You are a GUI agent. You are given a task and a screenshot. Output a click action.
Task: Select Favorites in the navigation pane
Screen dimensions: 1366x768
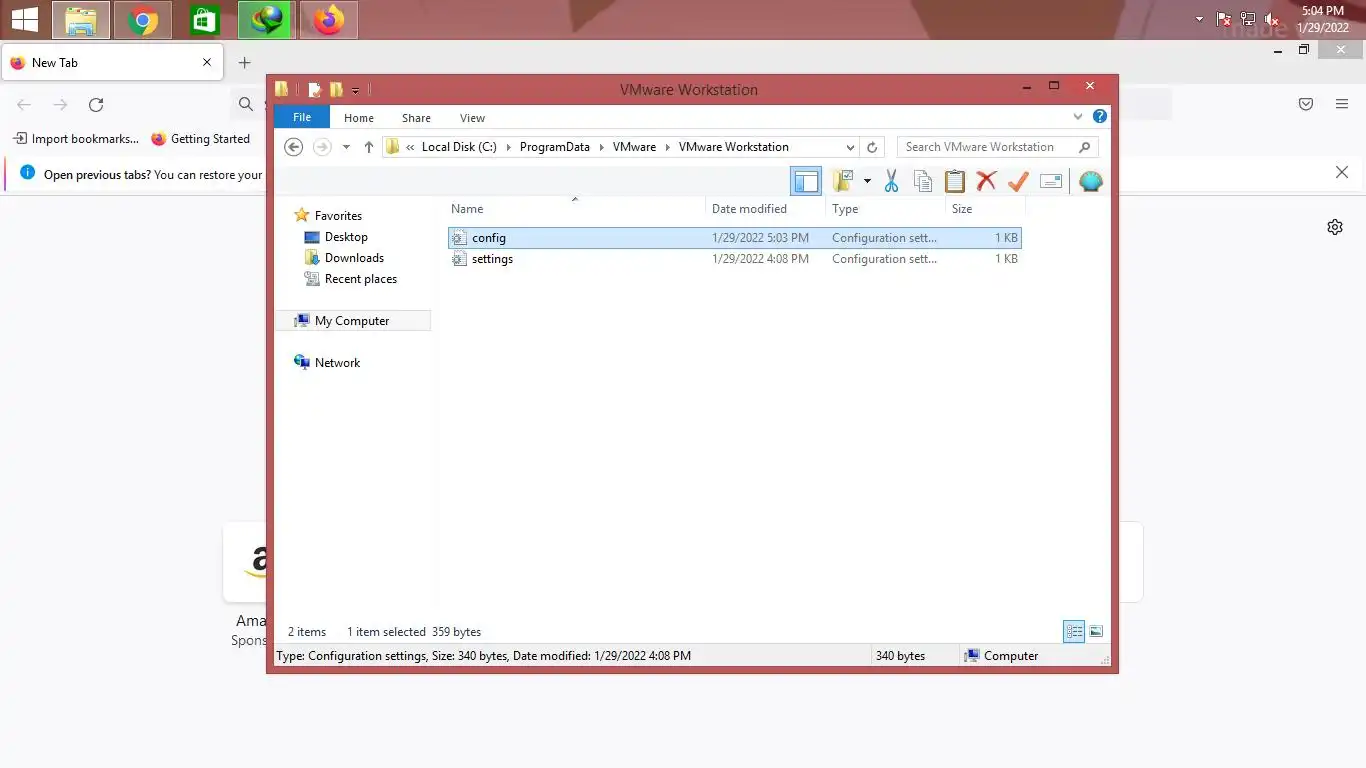pyautogui.click(x=338, y=216)
